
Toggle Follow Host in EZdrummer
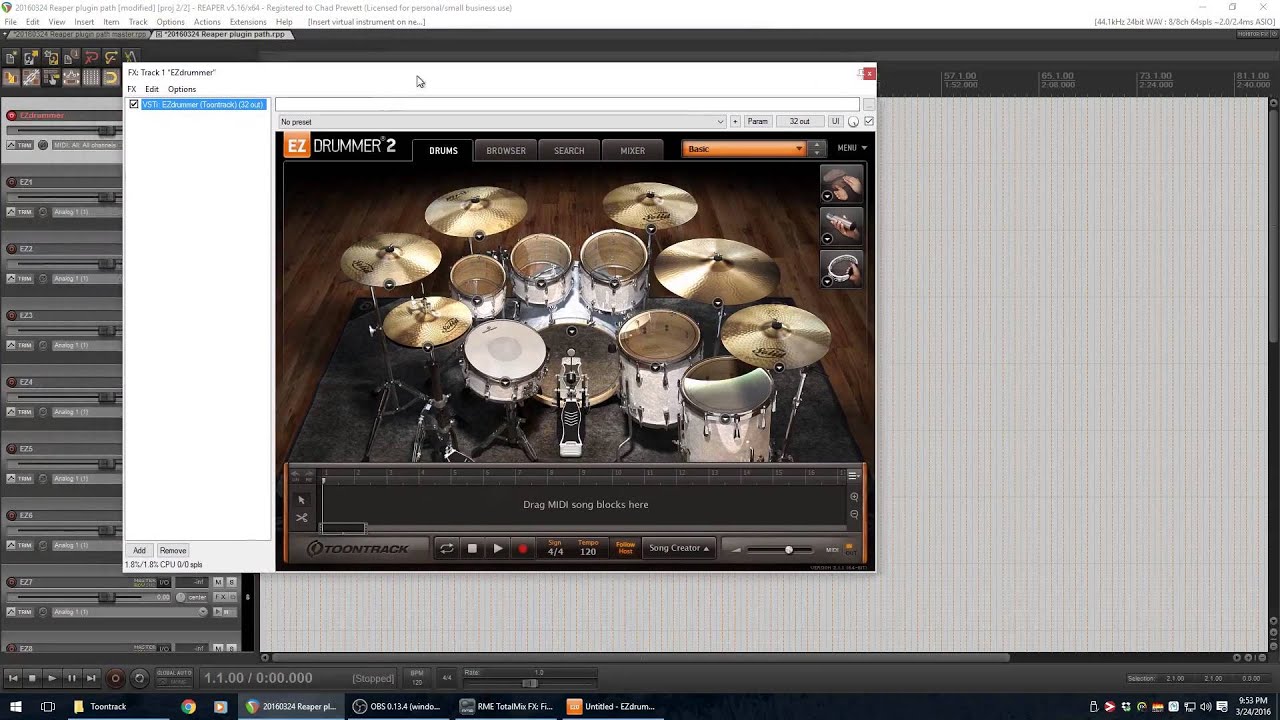[625, 548]
